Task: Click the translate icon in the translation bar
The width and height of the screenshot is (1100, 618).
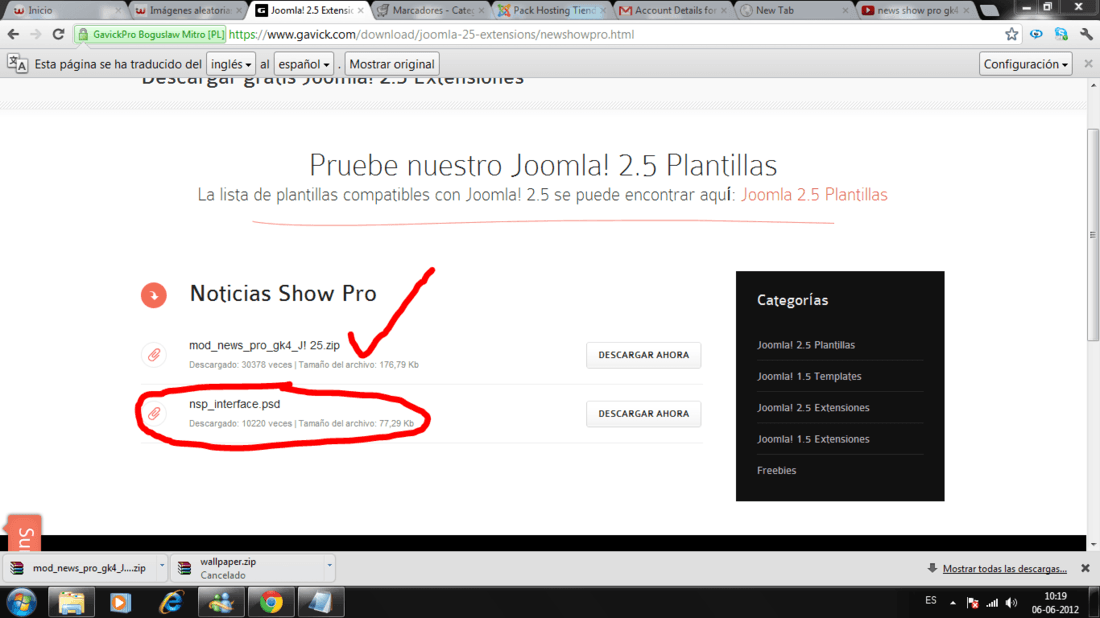Action: [18, 64]
